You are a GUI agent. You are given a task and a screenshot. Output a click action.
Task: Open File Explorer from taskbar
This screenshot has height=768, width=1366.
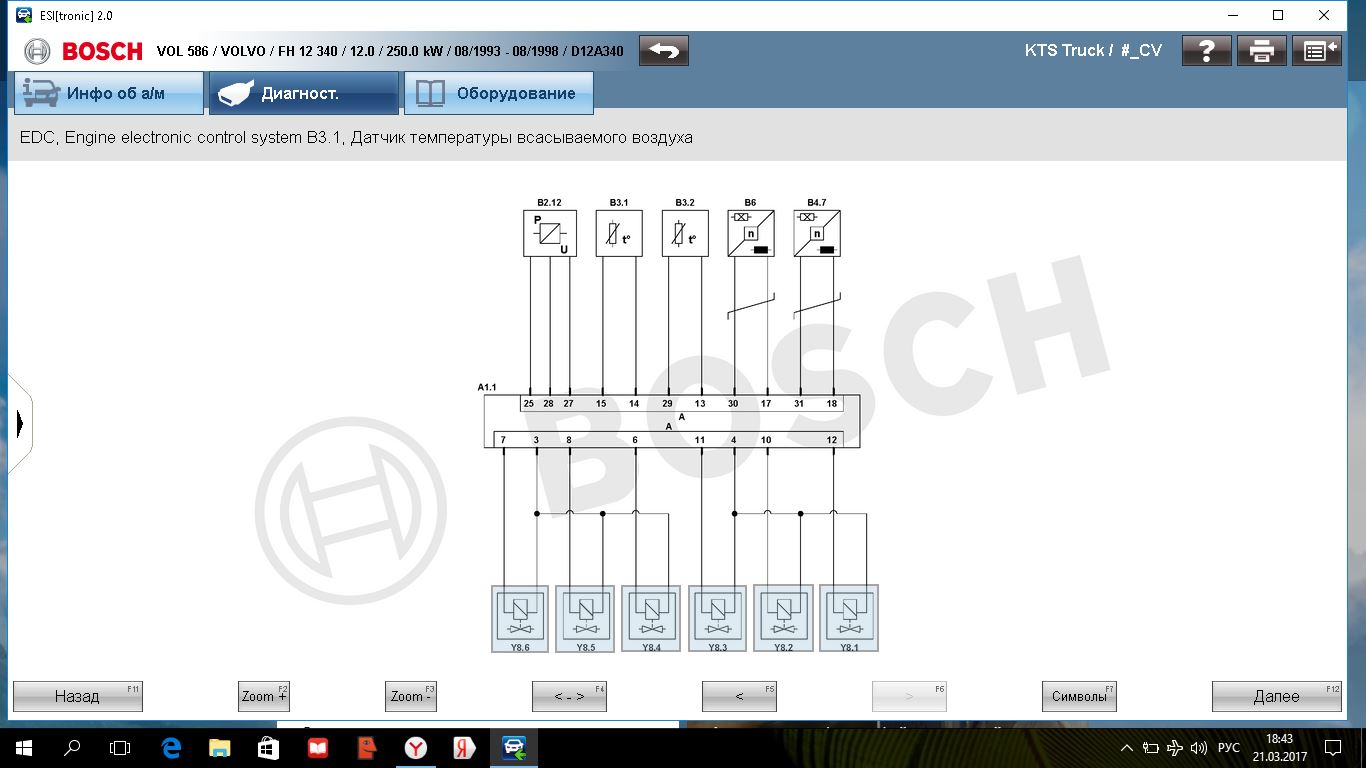[220, 748]
